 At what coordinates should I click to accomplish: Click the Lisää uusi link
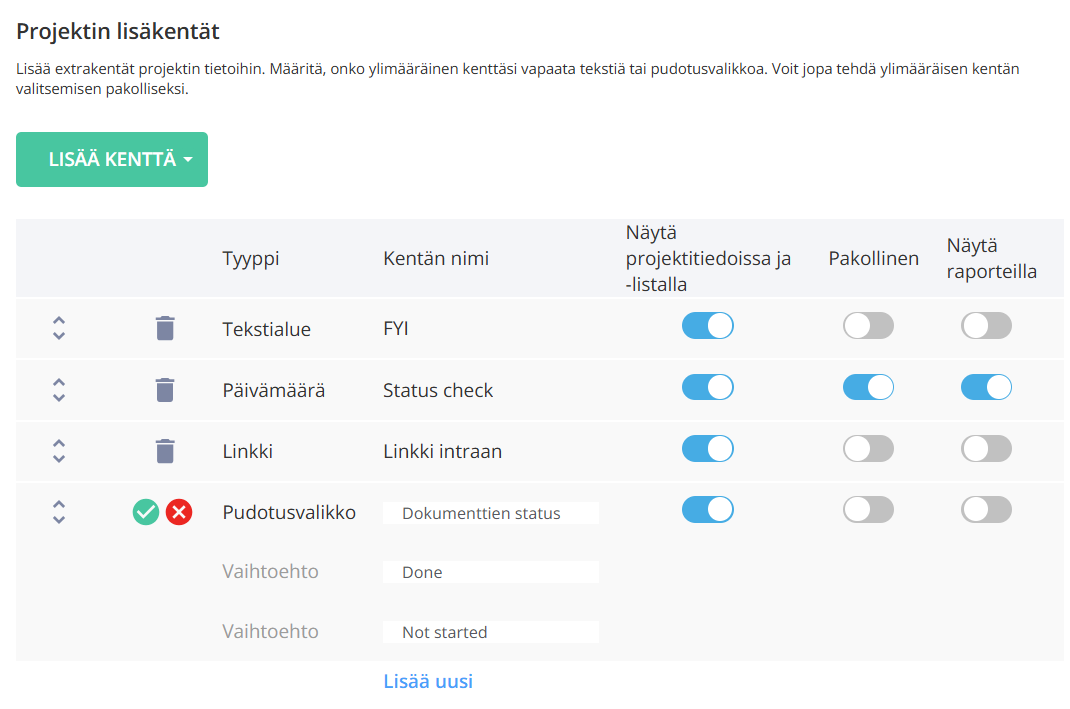(428, 681)
